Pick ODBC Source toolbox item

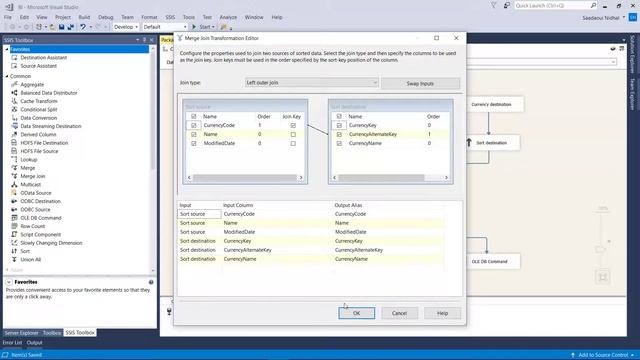[x=35, y=209]
